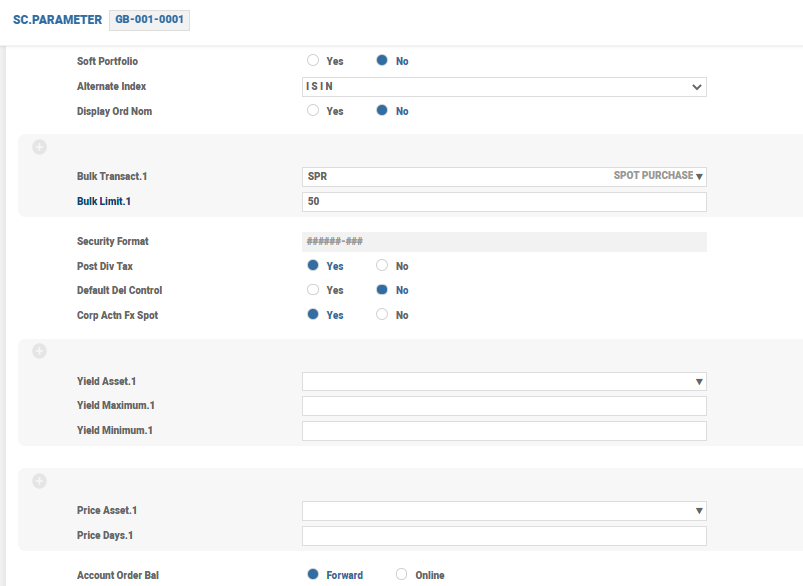Click the plus icon above Yield Asset.1
803x586 pixels.
[x=40, y=351]
